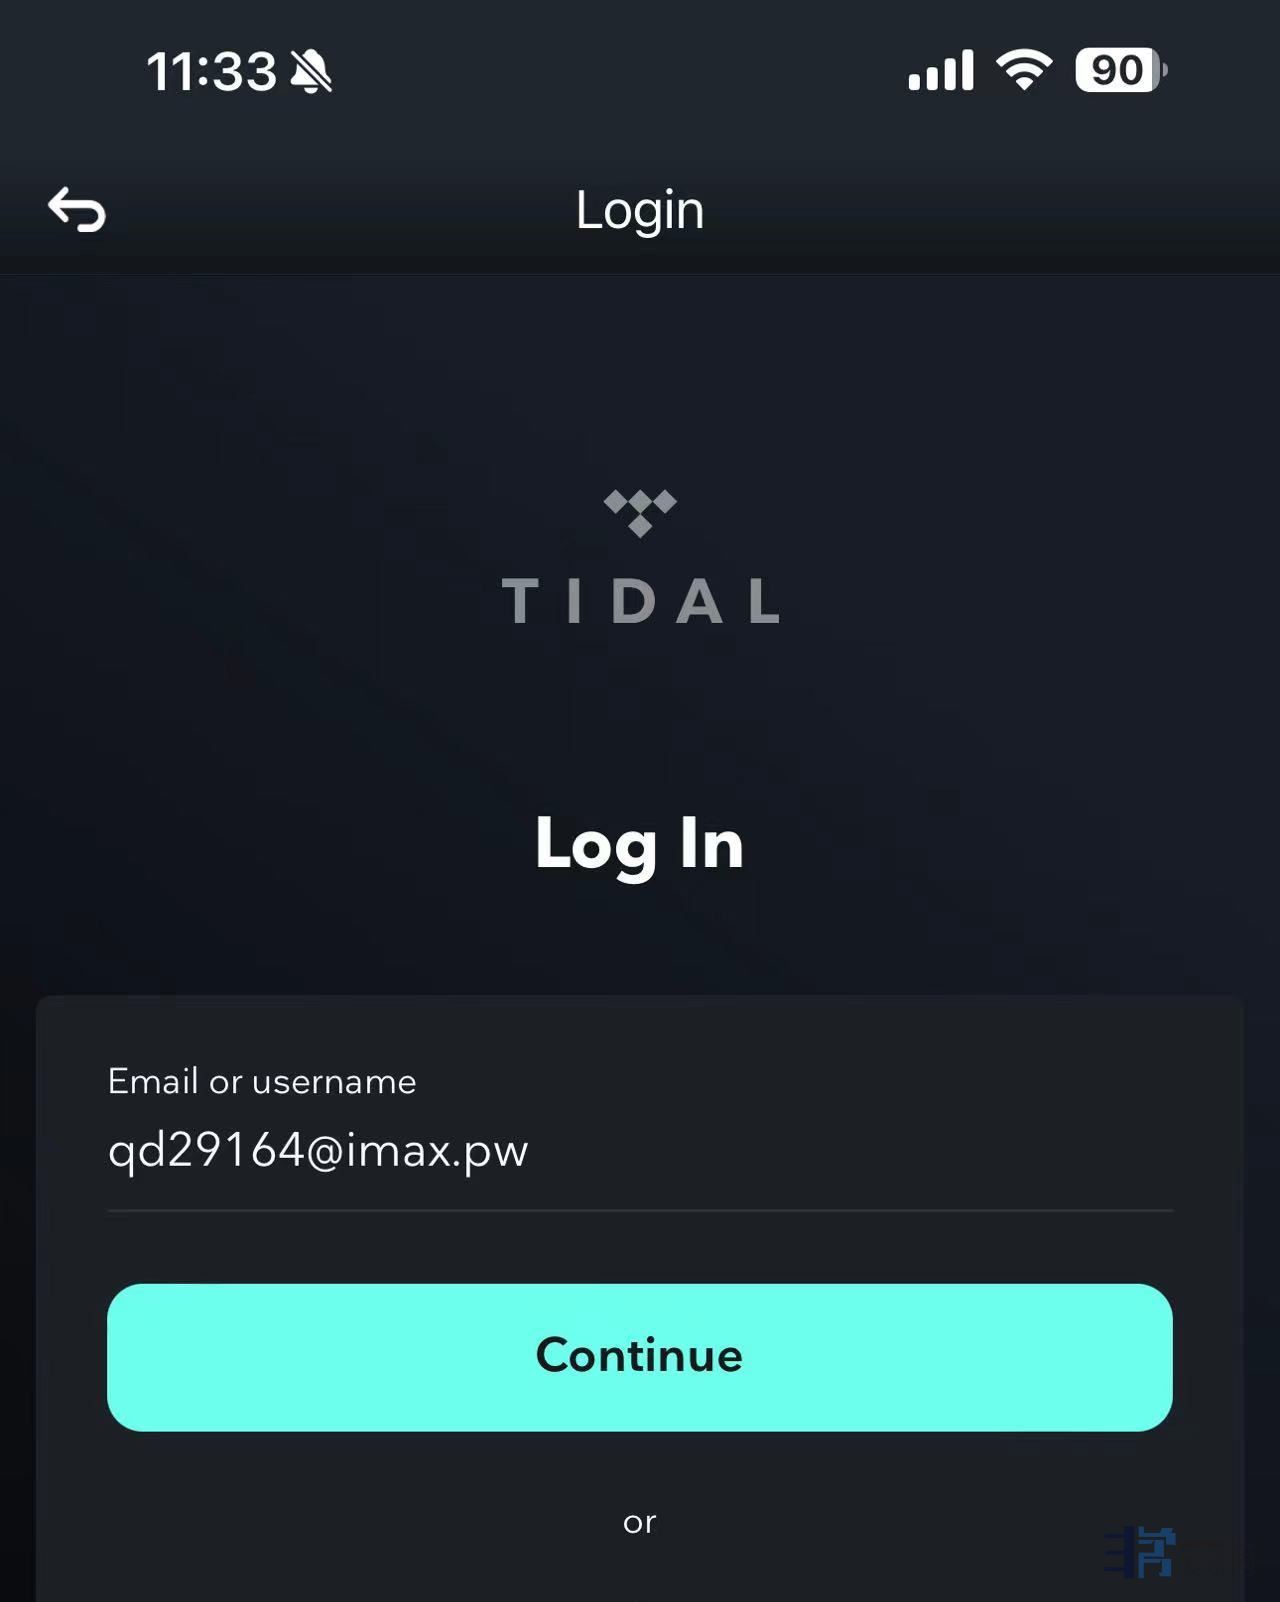Tap the letter D in the TIDAL wordmark
The image size is (1280, 1602).
click(633, 601)
